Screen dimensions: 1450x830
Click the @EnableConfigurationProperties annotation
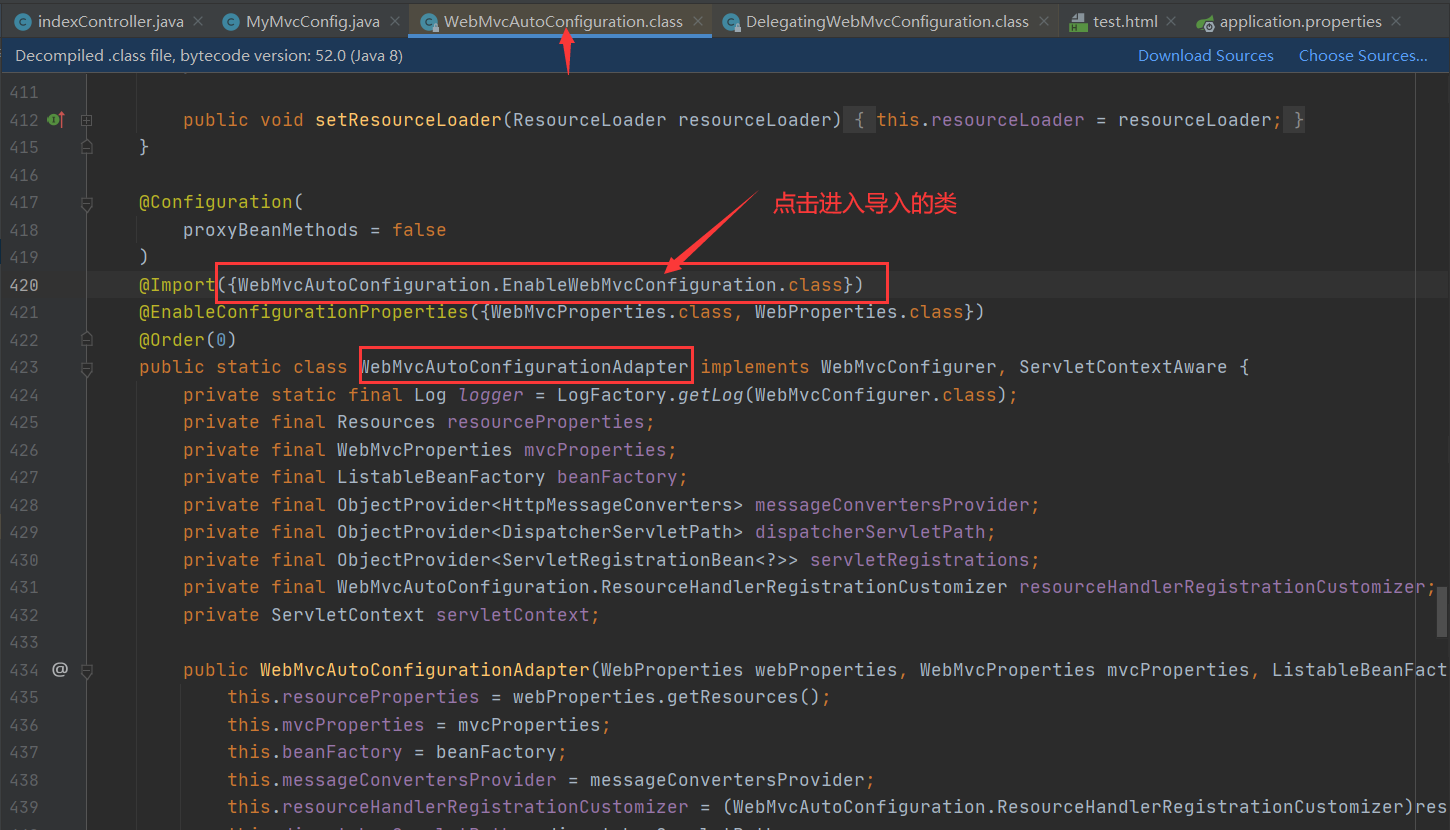tap(304, 312)
